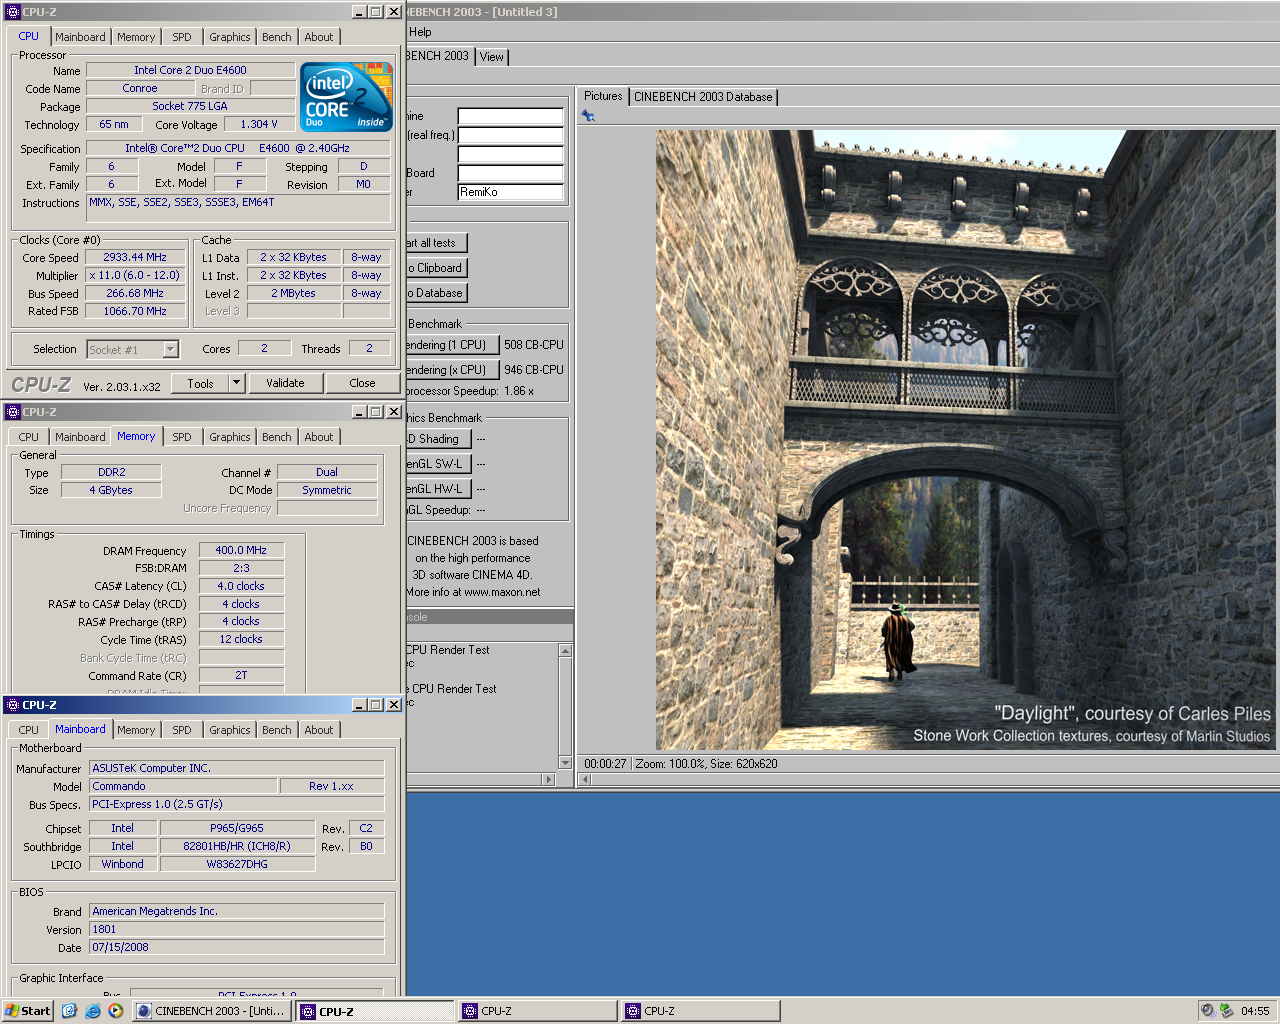This screenshot has width=1280, height=1024.
Task: Run the Rendering (x CPU) benchmark
Action: [452, 370]
